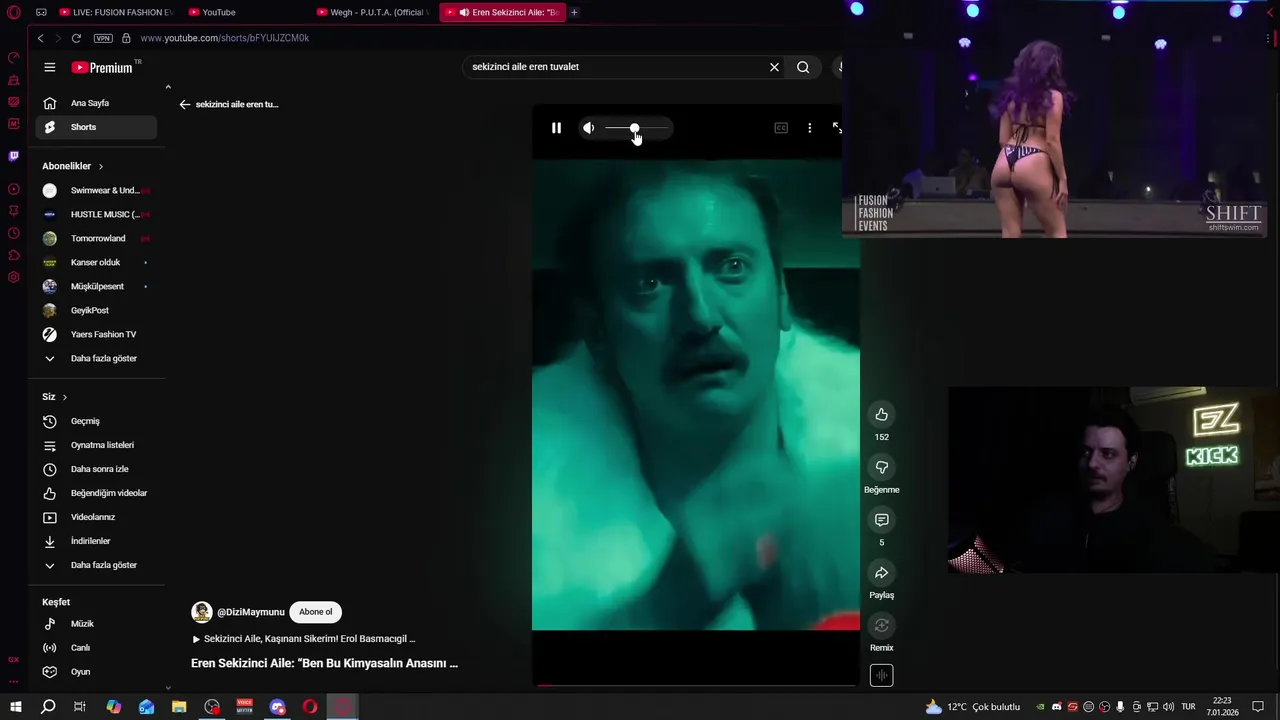The height and width of the screenshot is (720, 1280).
Task: Open @DiziMaymunu channel link
Action: tap(251, 612)
